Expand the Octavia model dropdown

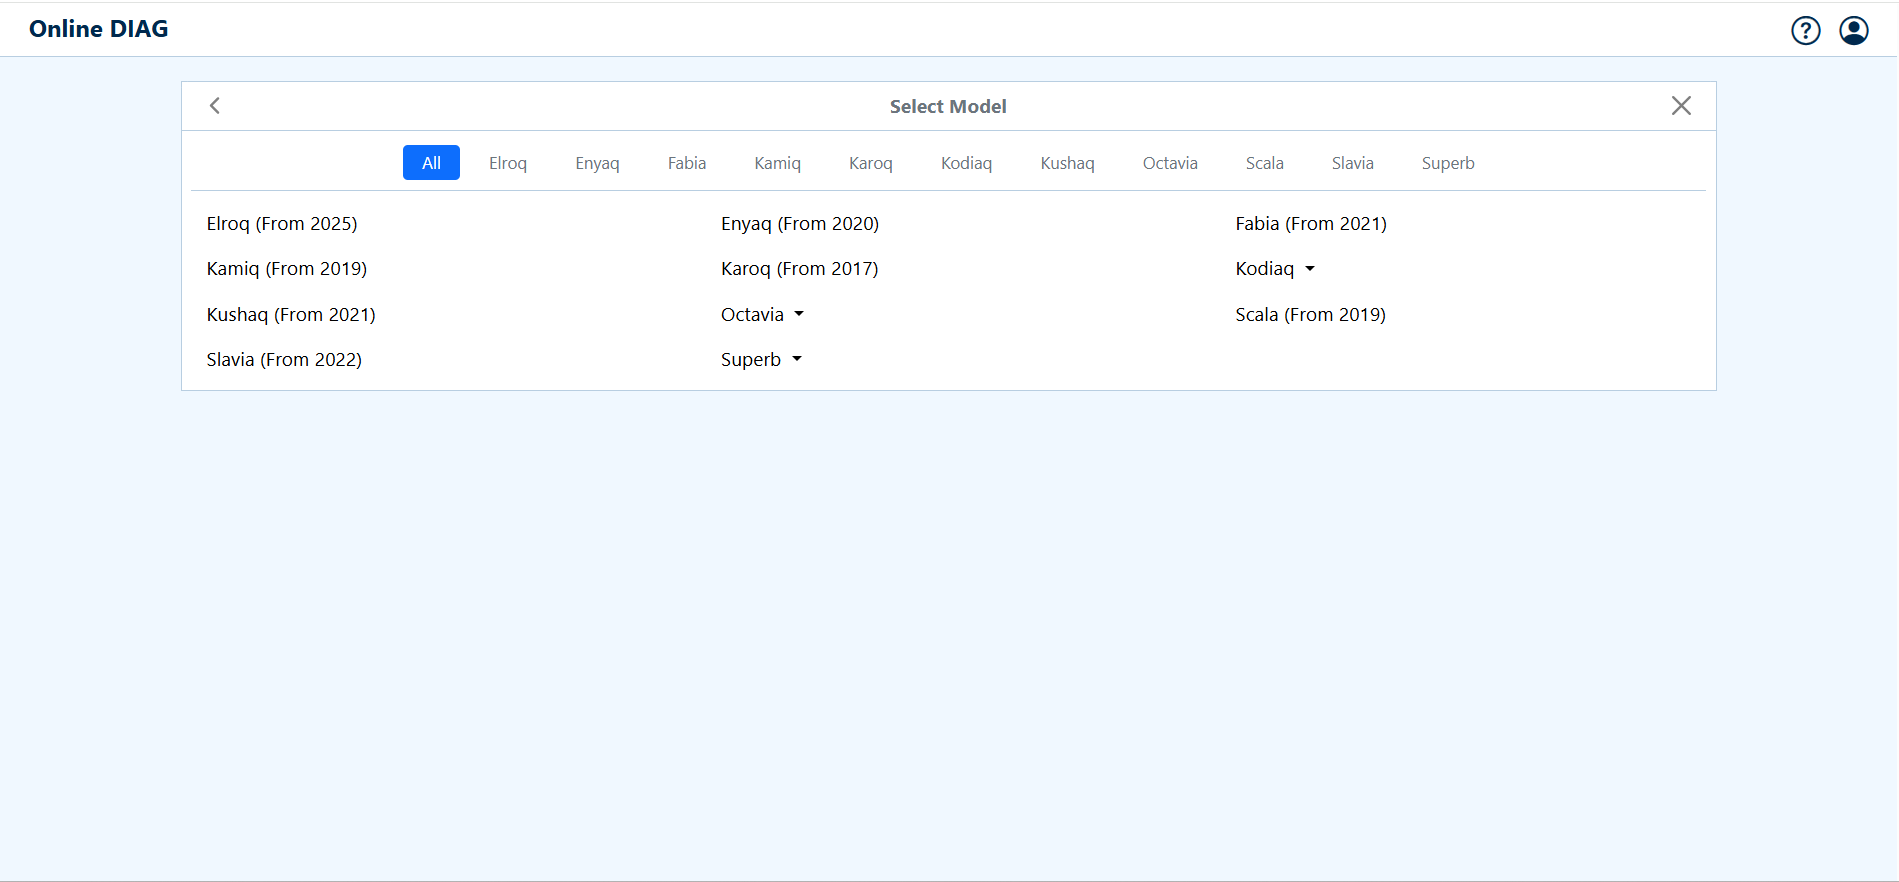pos(762,315)
